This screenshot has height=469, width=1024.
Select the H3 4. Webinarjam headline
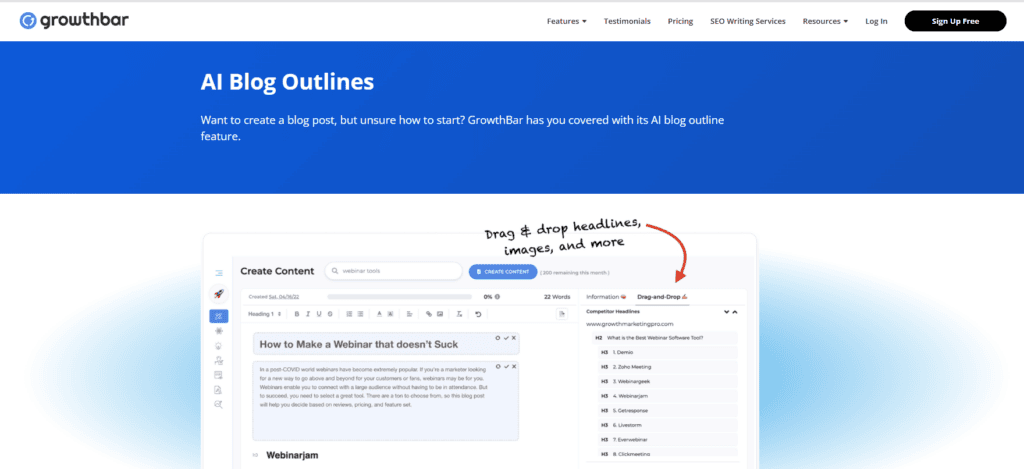[667, 396]
